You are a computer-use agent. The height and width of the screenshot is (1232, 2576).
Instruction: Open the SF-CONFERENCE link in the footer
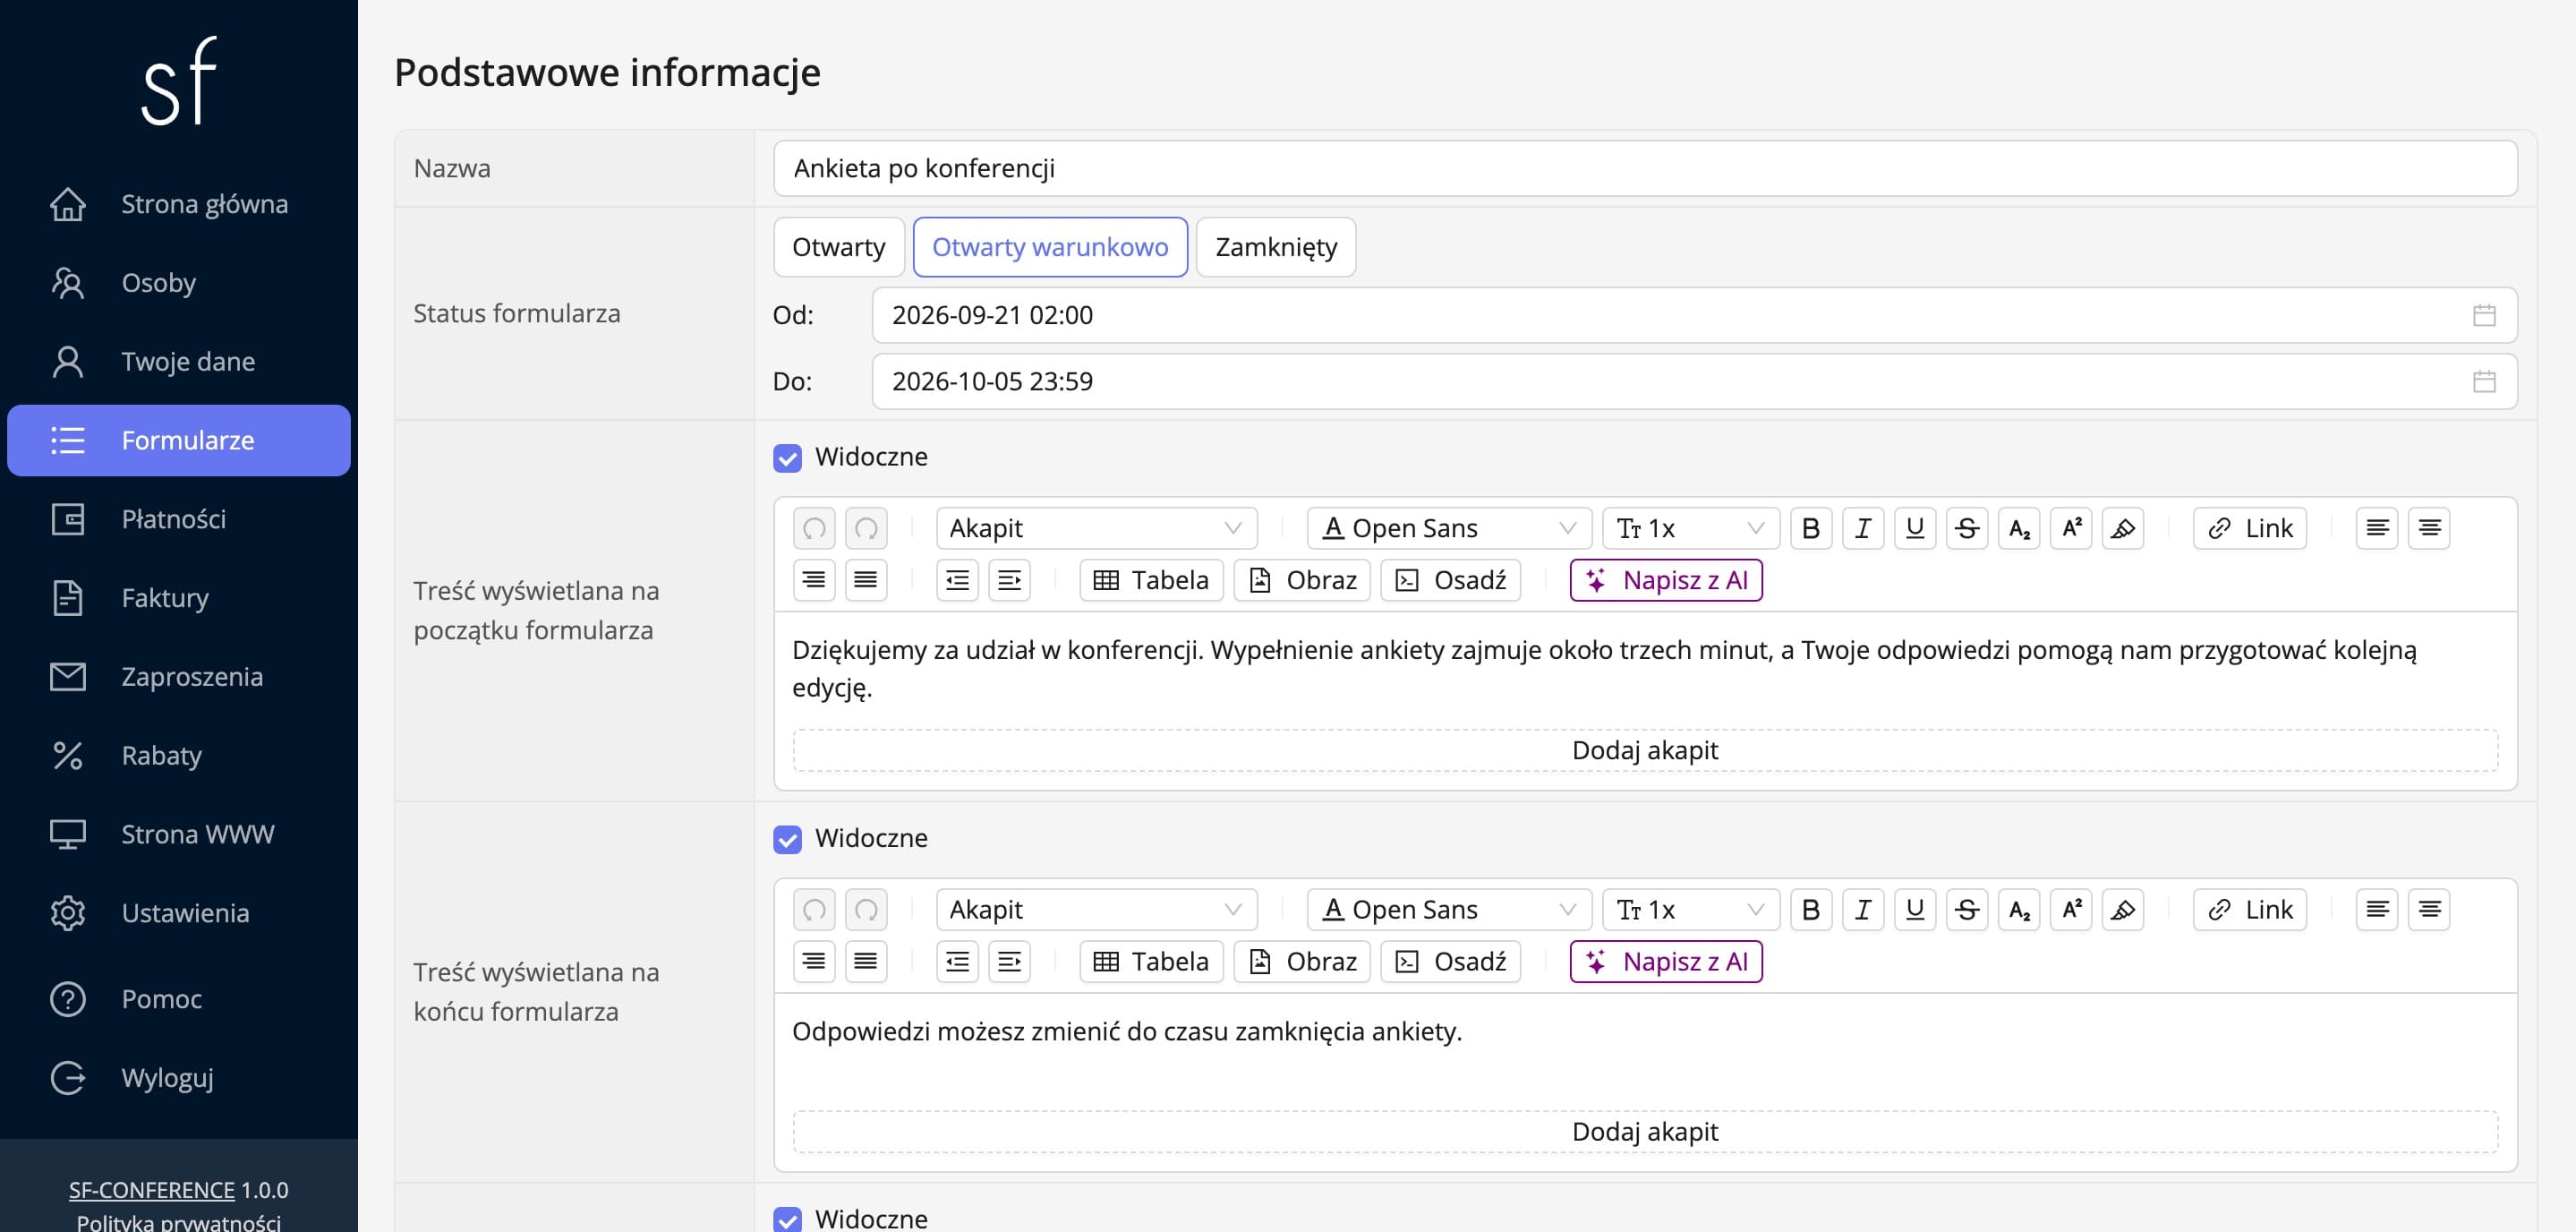click(x=151, y=1190)
